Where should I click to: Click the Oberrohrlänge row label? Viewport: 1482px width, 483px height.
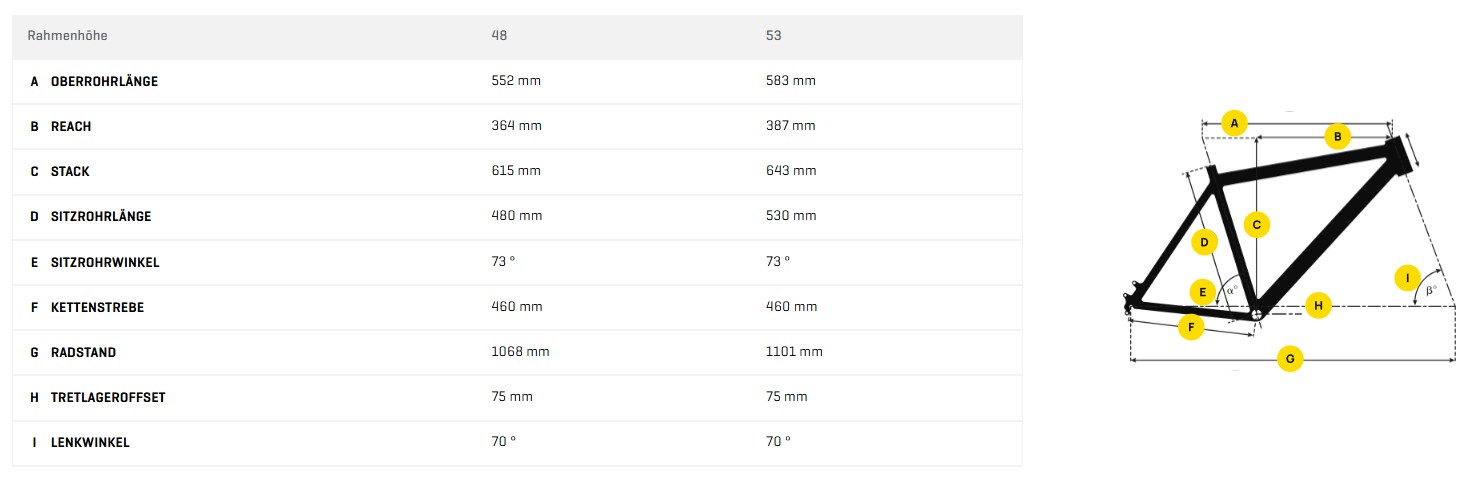click(104, 81)
